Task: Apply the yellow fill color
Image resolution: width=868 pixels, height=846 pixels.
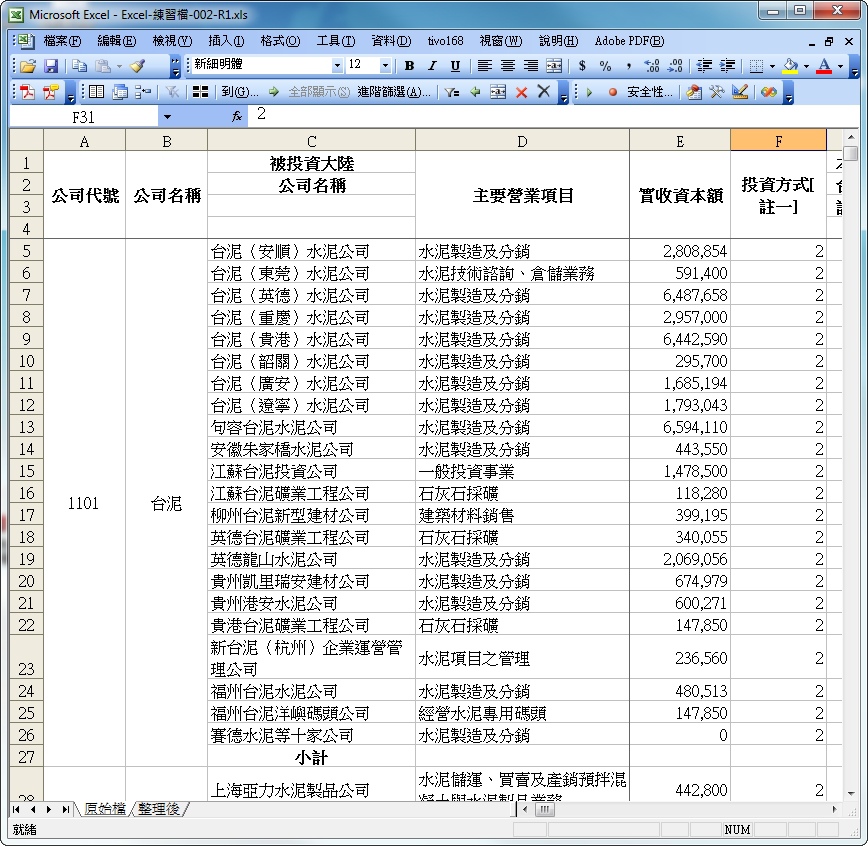Action: pos(790,66)
